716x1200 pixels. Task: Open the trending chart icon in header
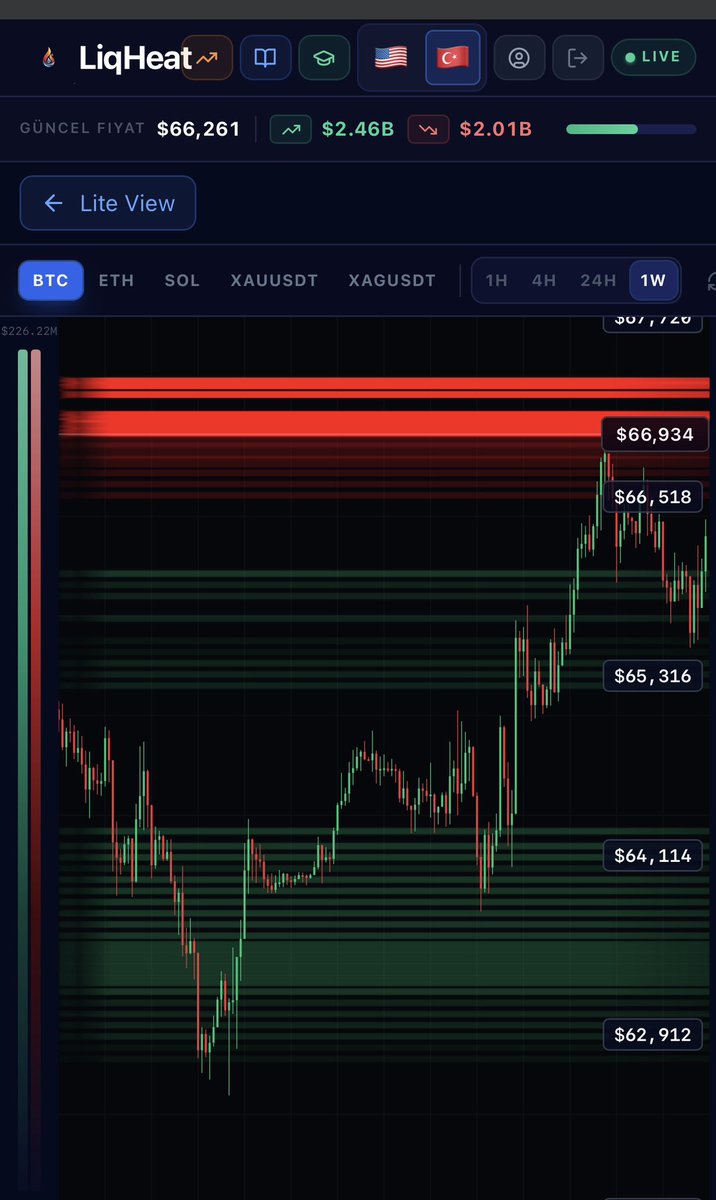pyautogui.click(x=207, y=58)
